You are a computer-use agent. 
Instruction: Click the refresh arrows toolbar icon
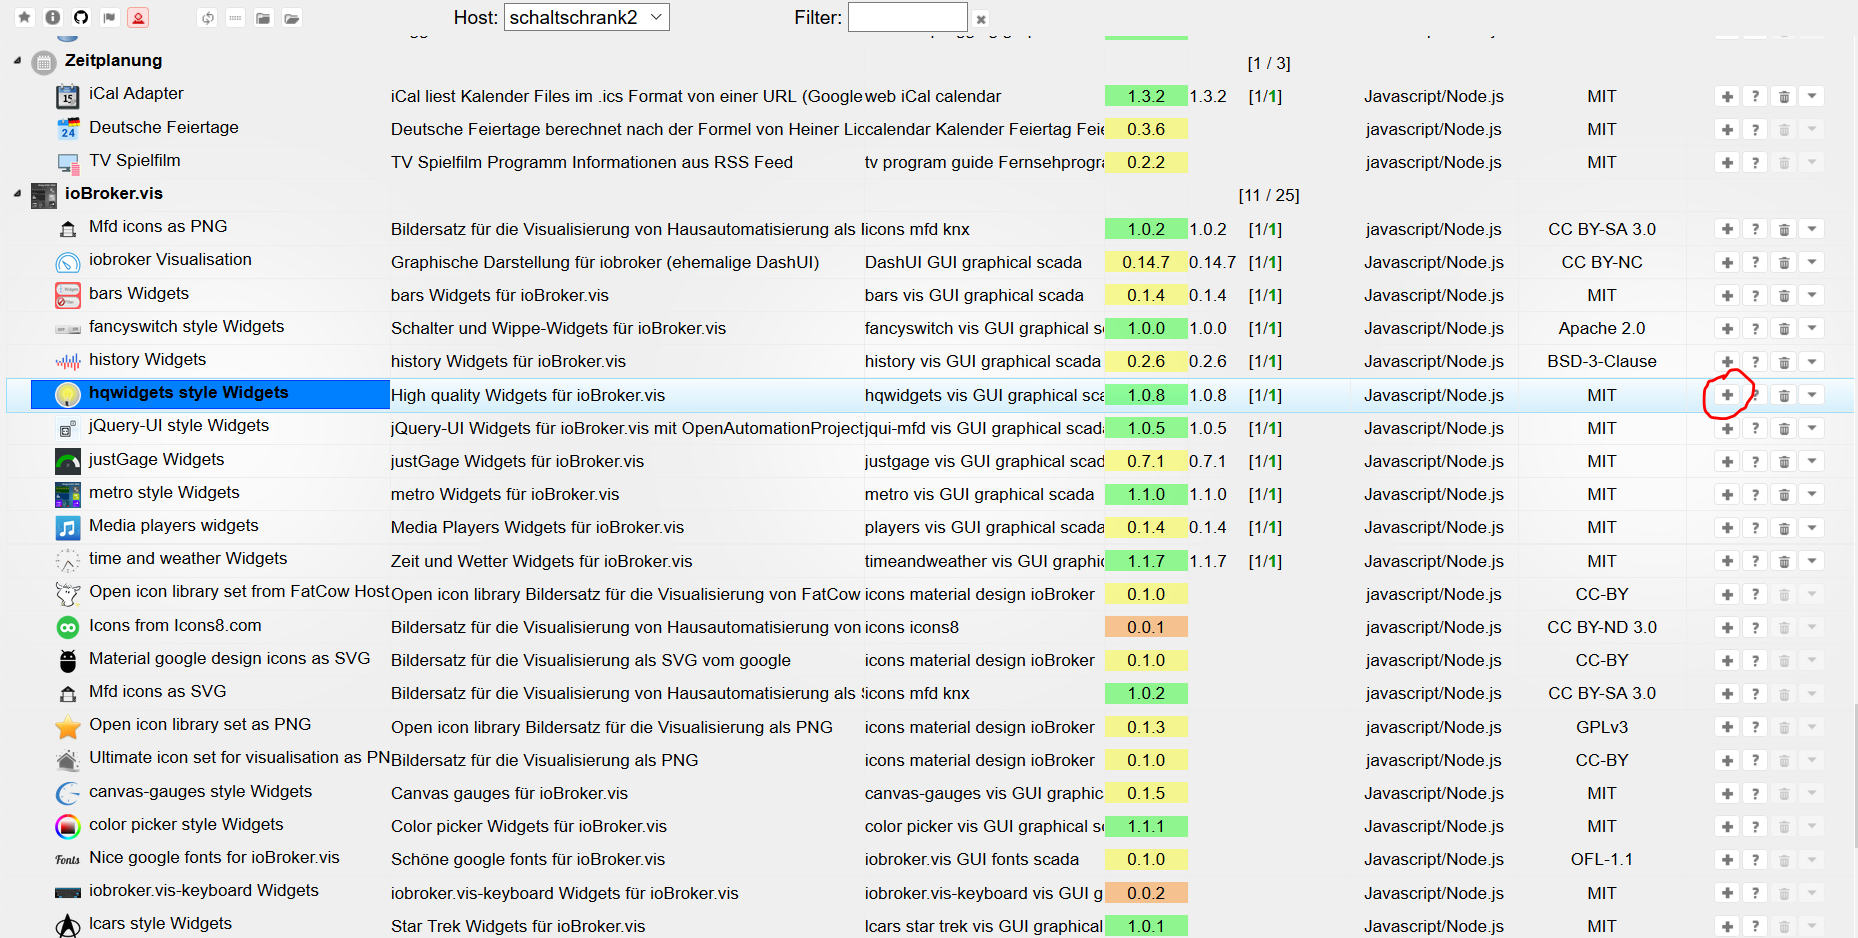point(207,18)
